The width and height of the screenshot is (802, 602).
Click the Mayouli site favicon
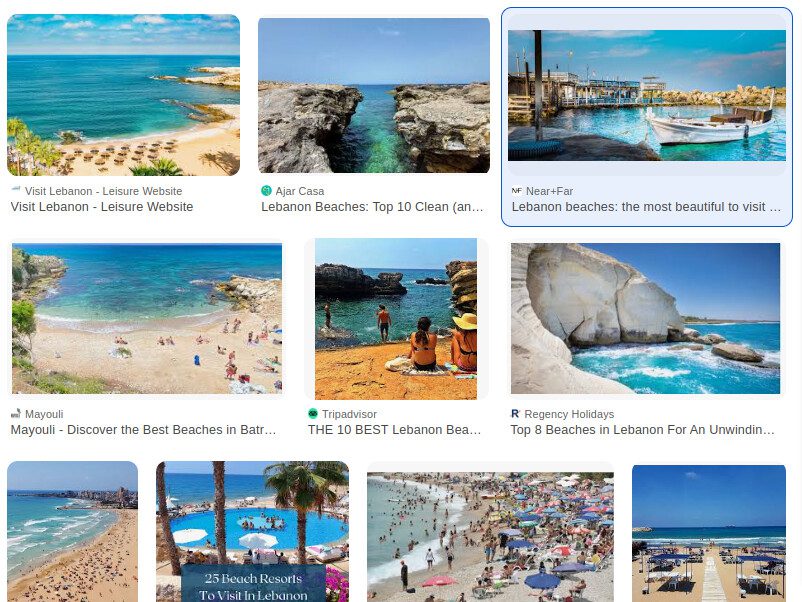click(x=16, y=414)
